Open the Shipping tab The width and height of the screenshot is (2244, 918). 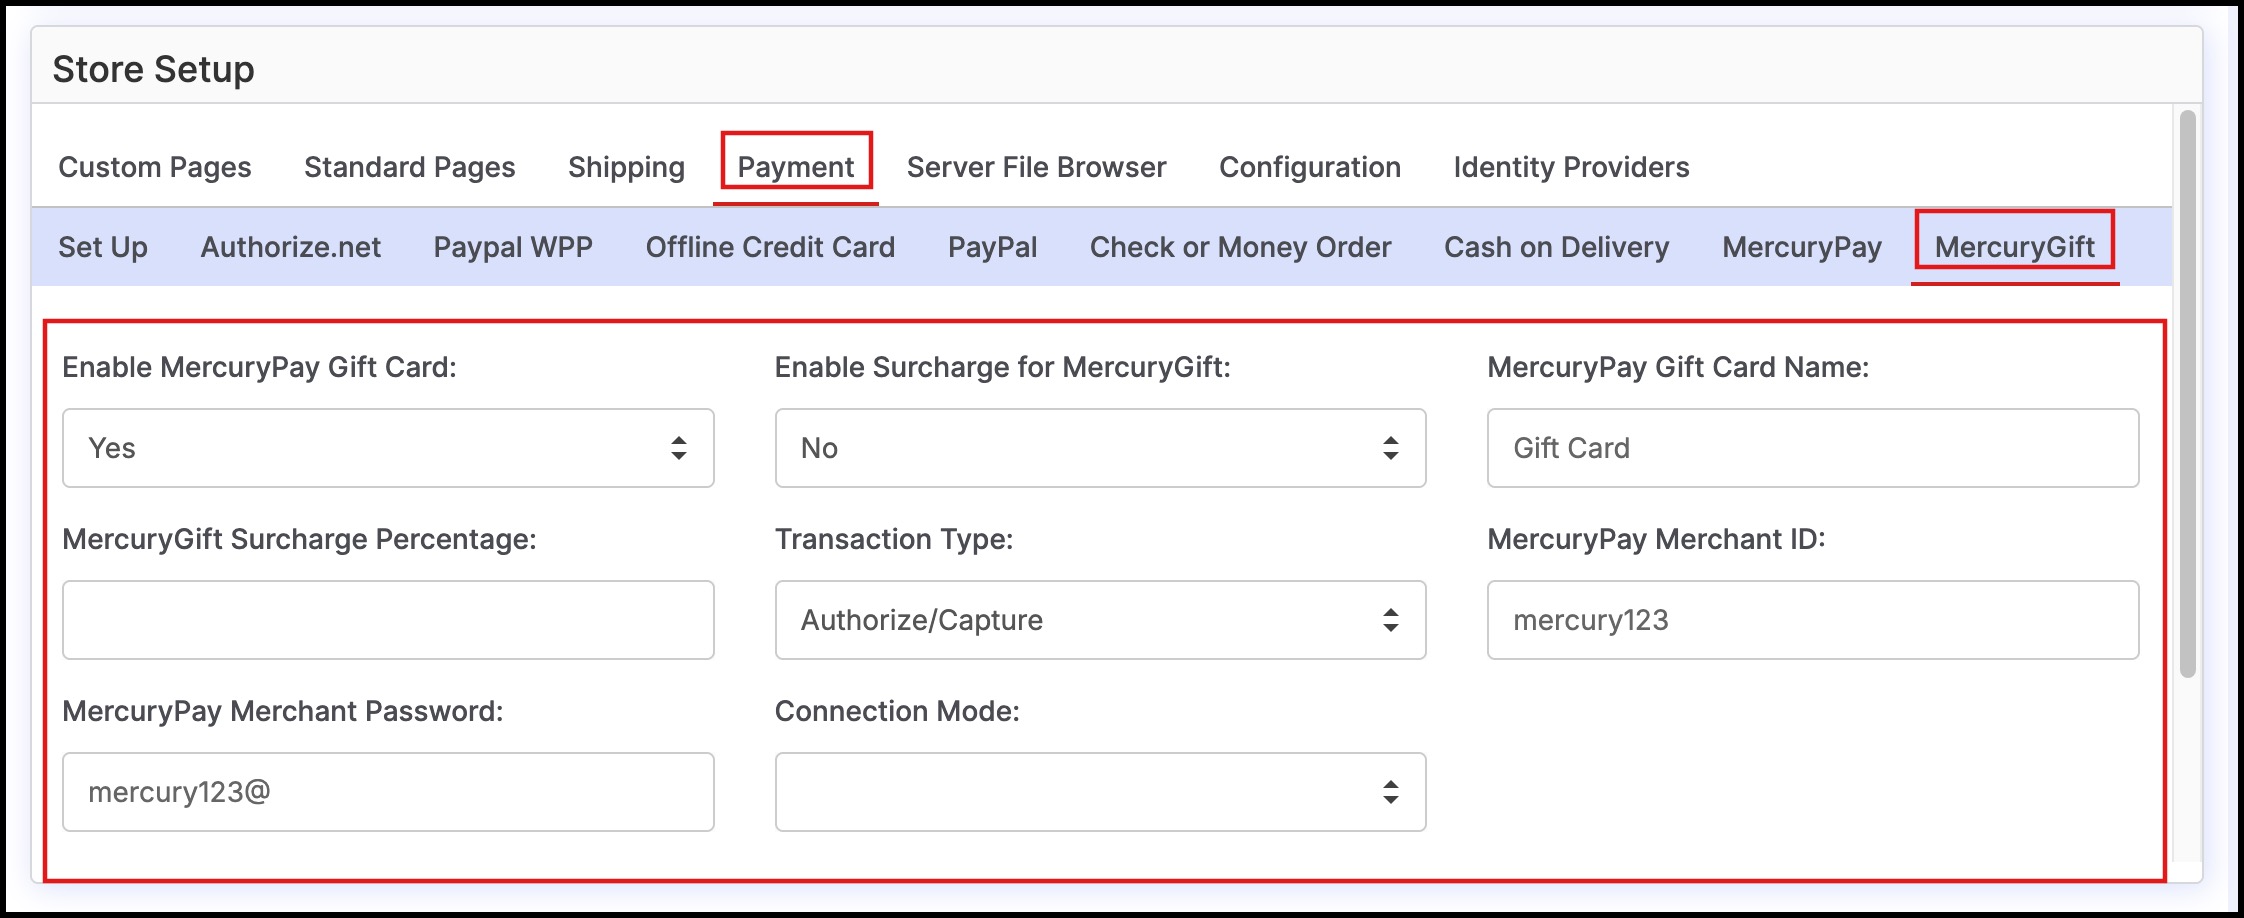626,167
